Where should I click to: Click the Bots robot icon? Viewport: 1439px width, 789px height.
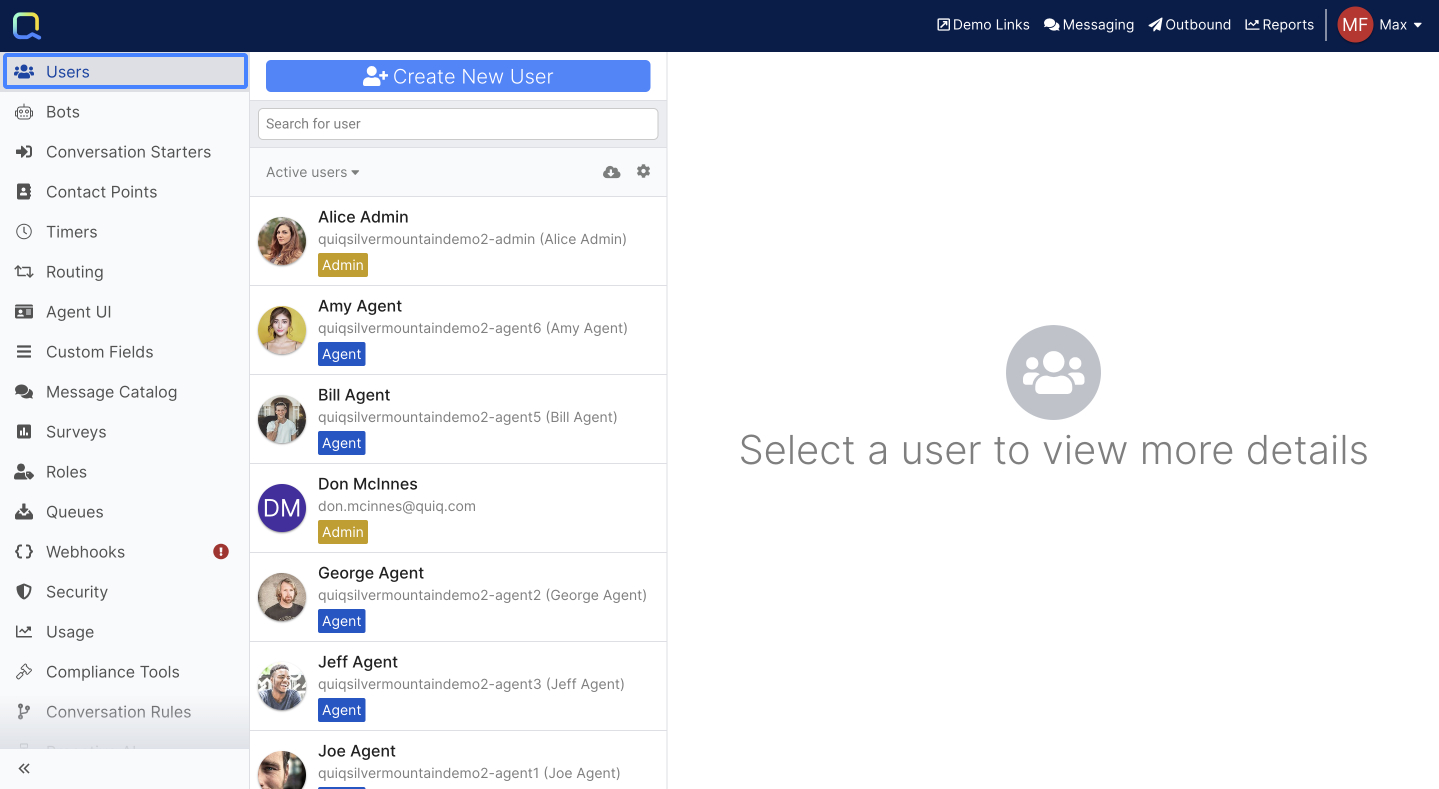click(24, 112)
